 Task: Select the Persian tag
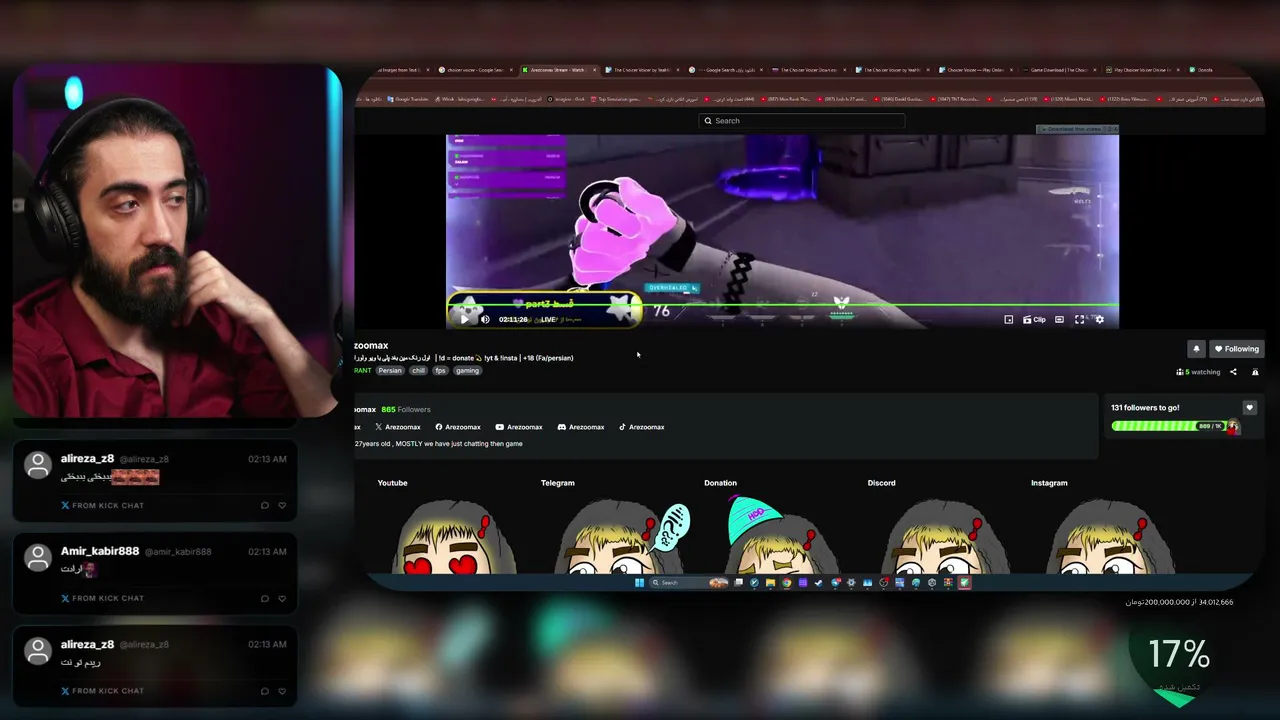[x=390, y=370]
